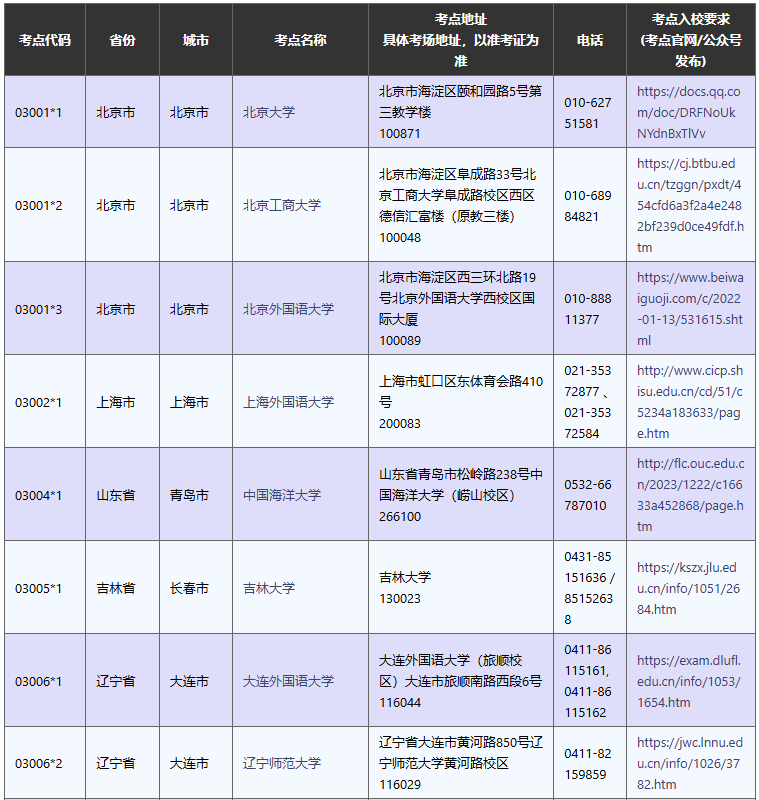The image size is (759, 800).
Task: Click the 东体育会路410号 address cell
Action: coord(461,402)
